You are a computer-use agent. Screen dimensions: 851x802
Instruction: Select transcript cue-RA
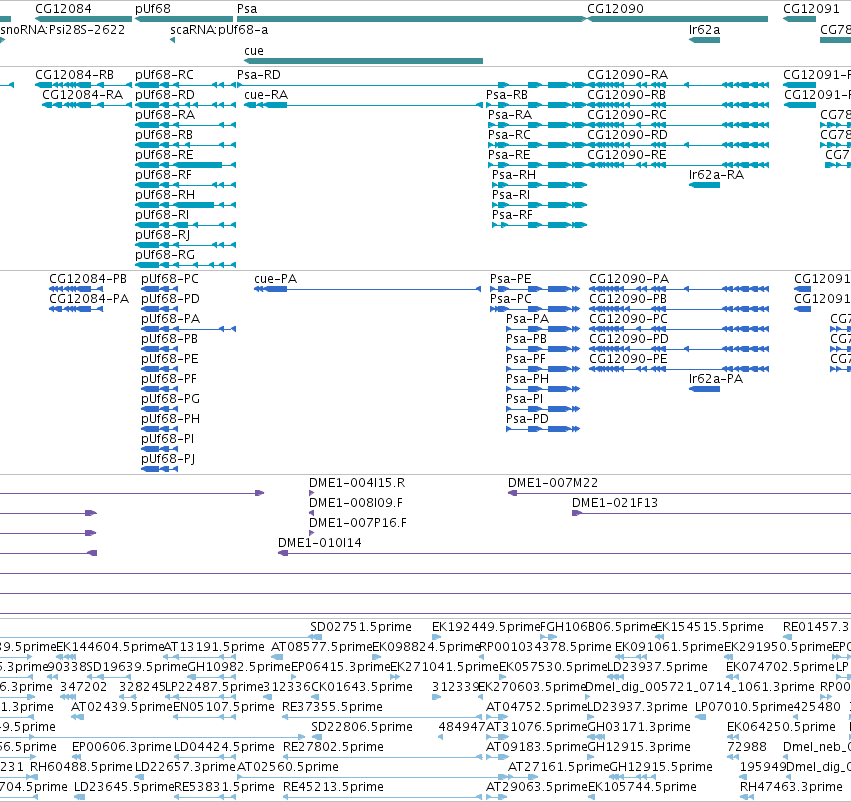pyautogui.click(x=364, y=105)
